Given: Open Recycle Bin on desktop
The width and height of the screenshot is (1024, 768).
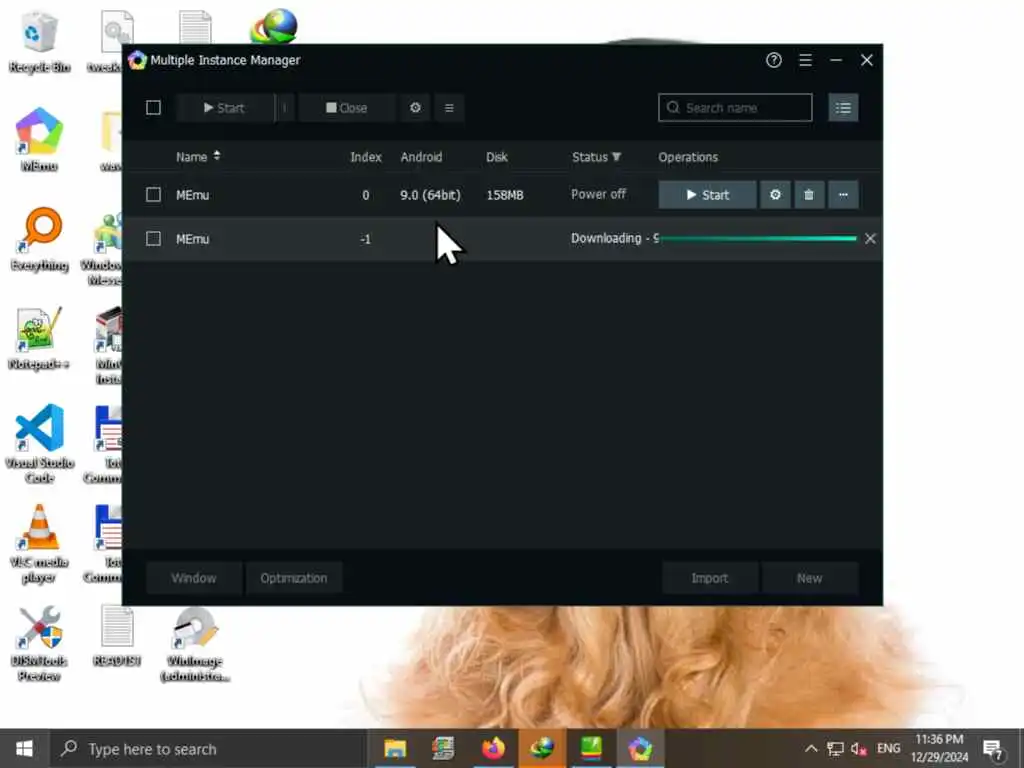Looking at the screenshot, I should tap(39, 42).
